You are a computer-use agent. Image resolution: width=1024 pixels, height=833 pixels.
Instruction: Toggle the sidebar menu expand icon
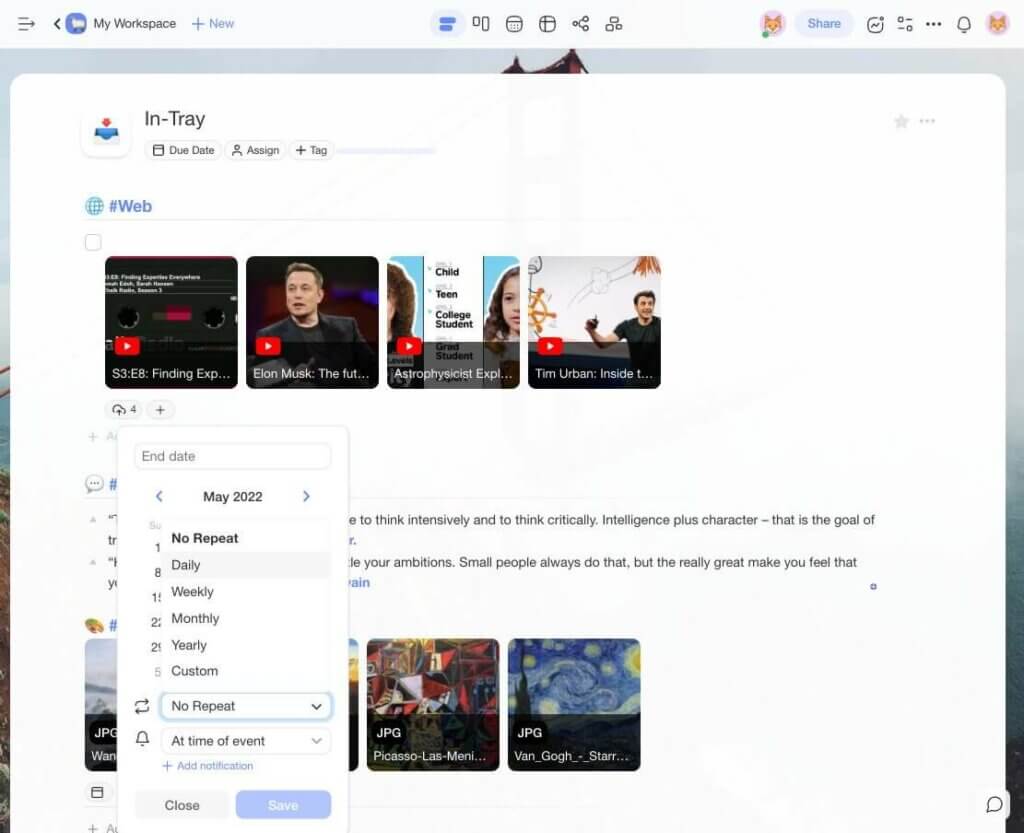point(26,23)
